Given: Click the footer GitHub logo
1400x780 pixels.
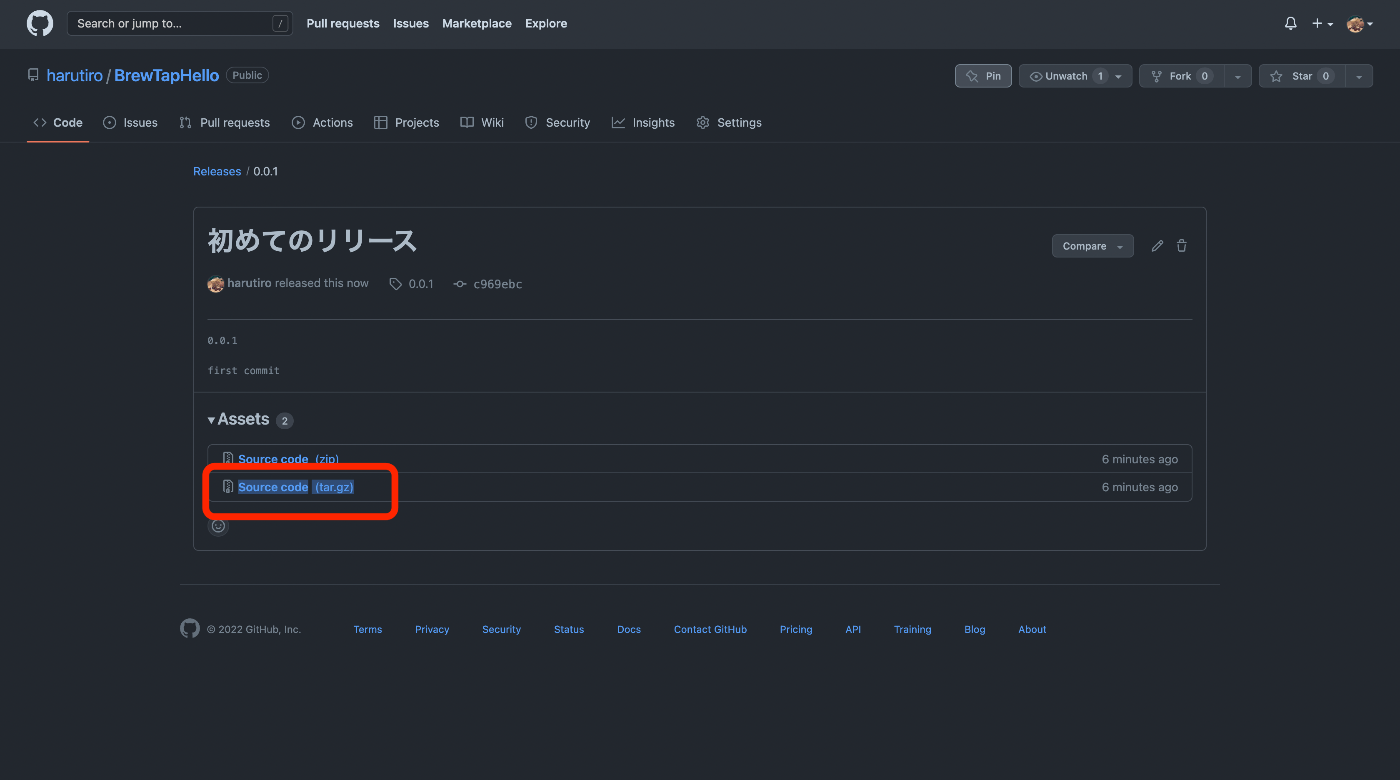Looking at the screenshot, I should (x=190, y=628).
